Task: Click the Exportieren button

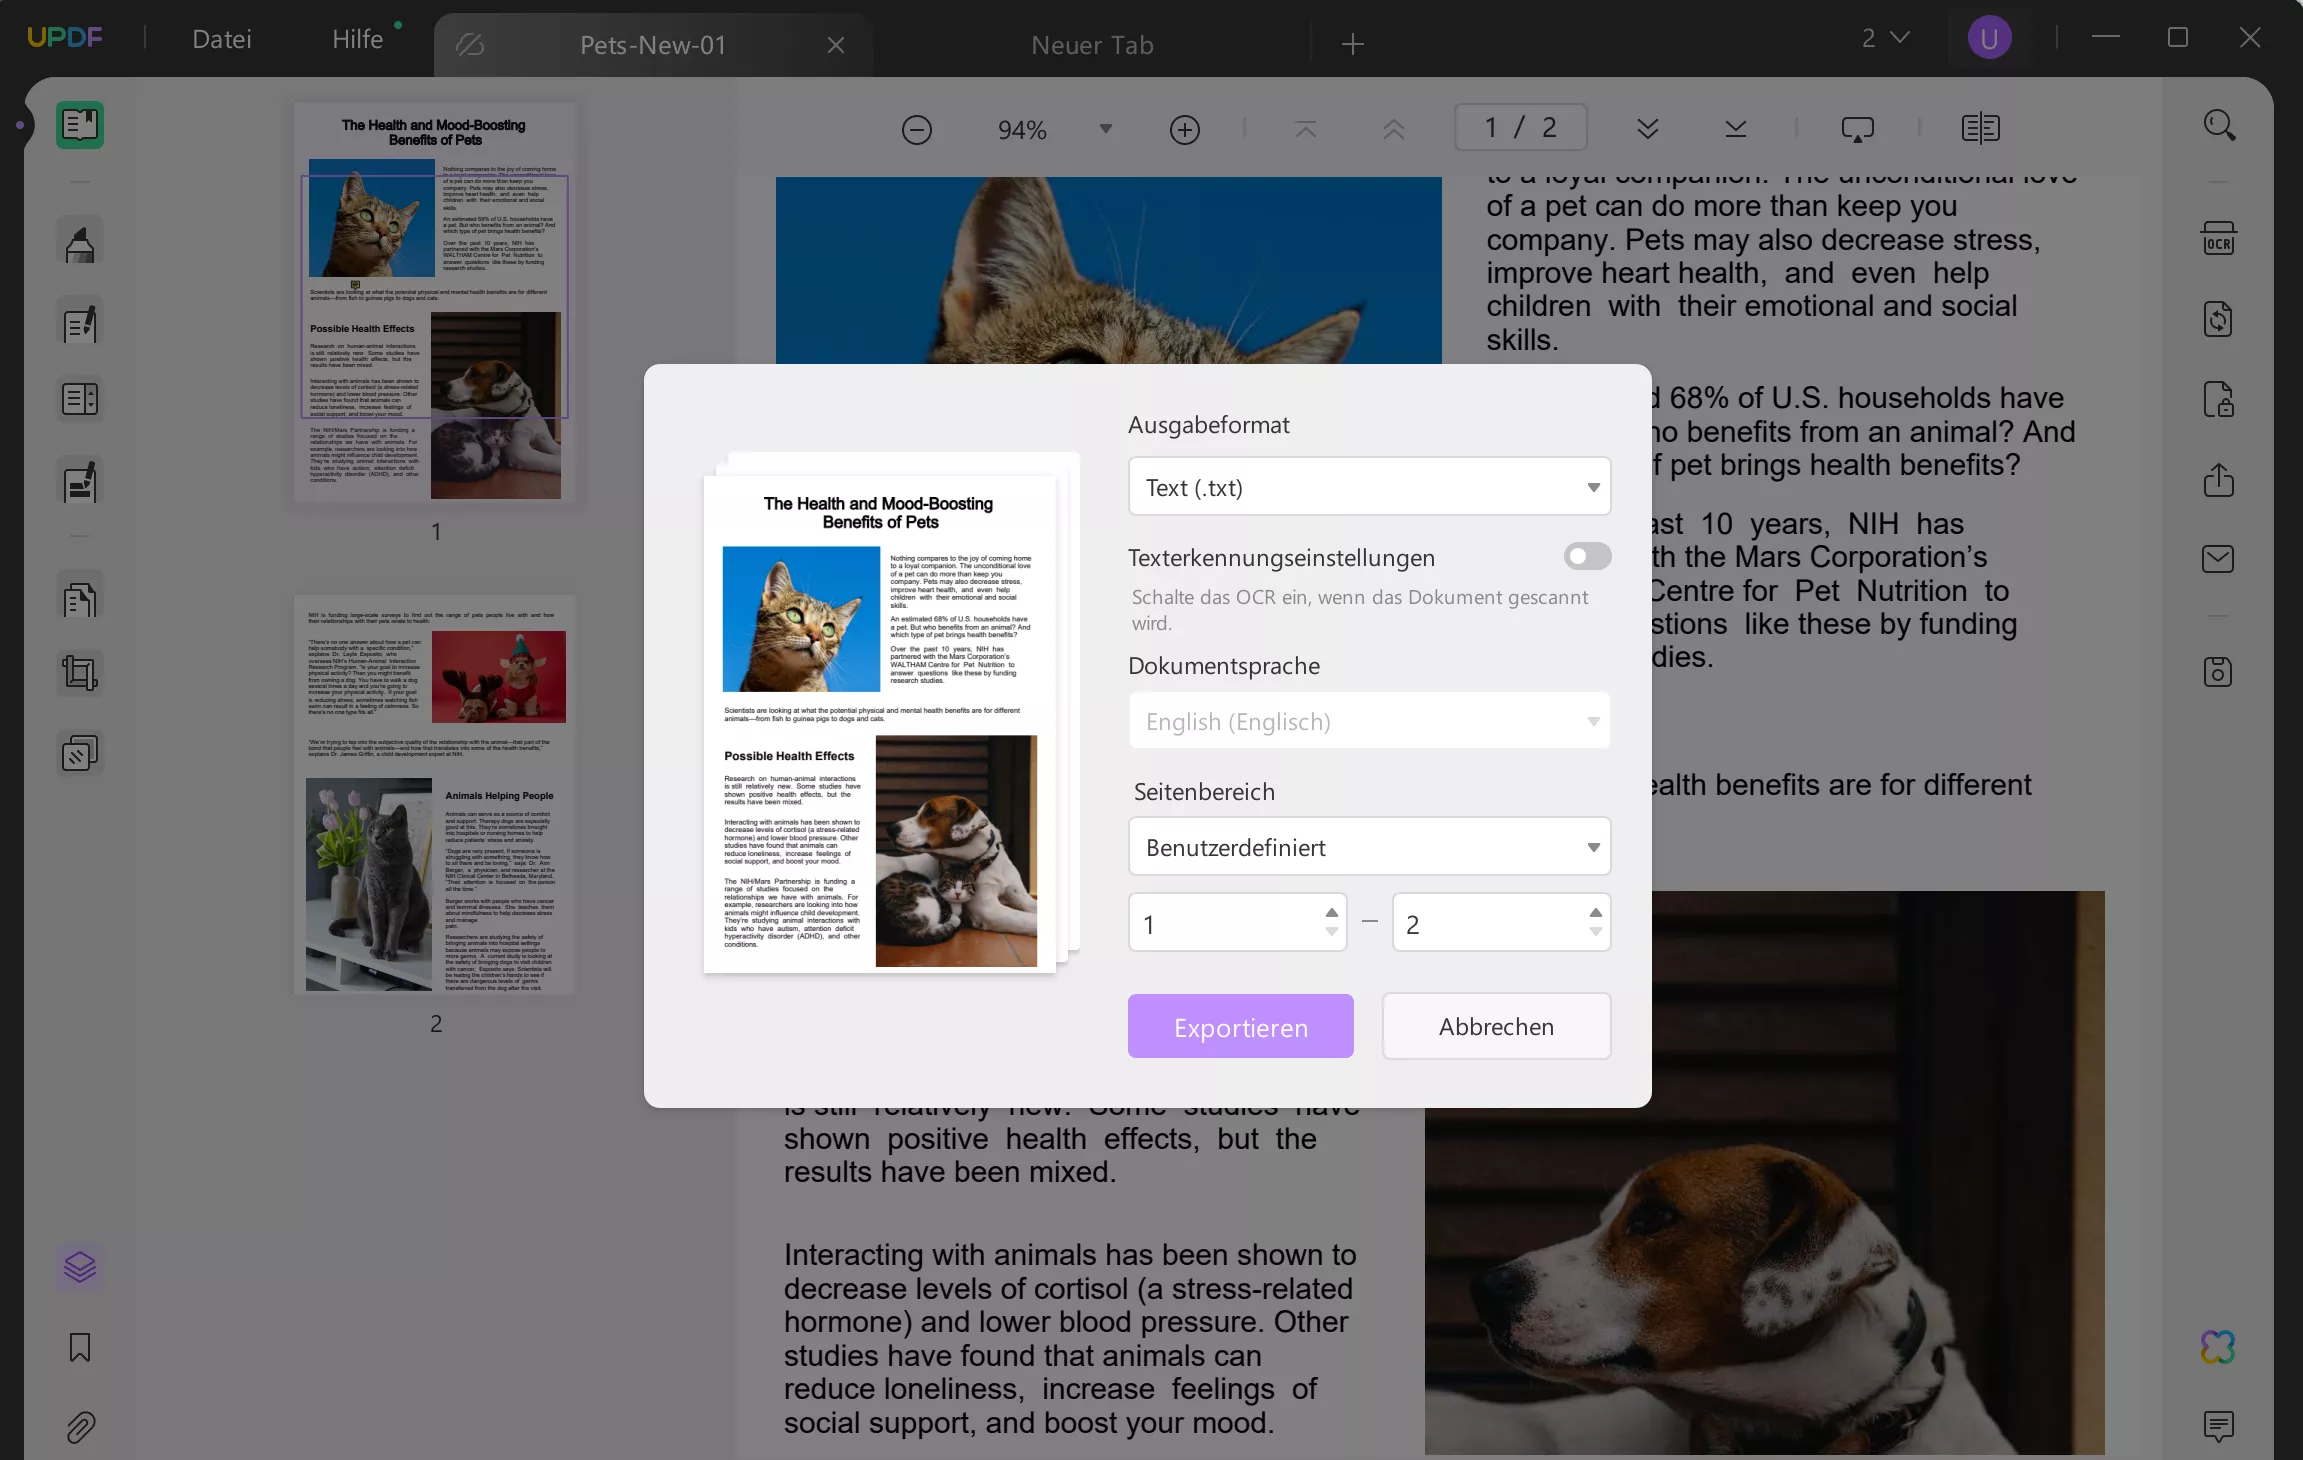Action: [x=1239, y=1026]
